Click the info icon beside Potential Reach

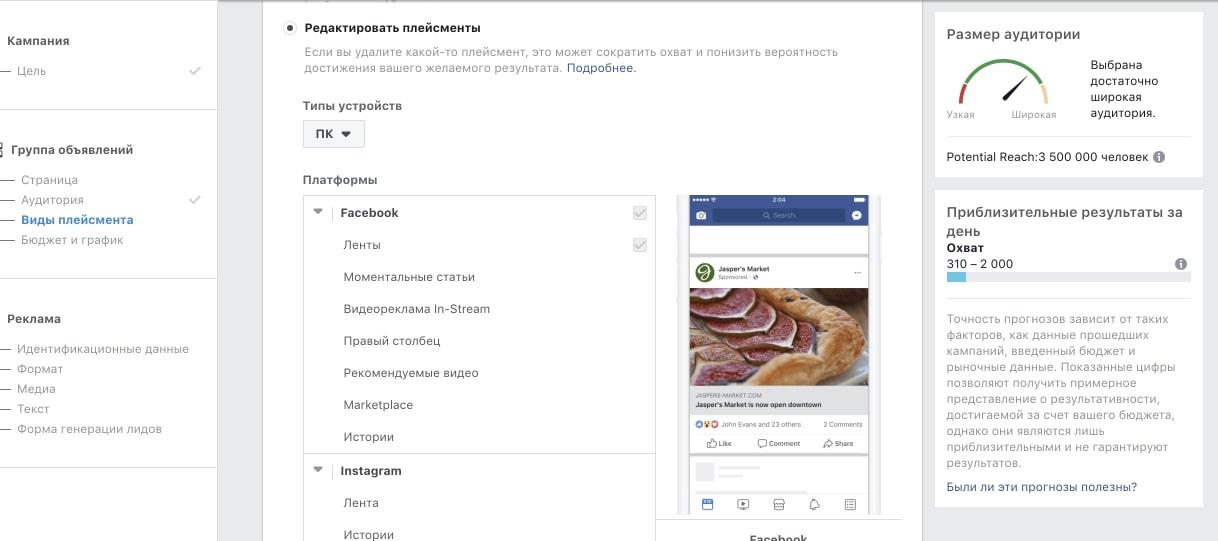[1159, 157]
